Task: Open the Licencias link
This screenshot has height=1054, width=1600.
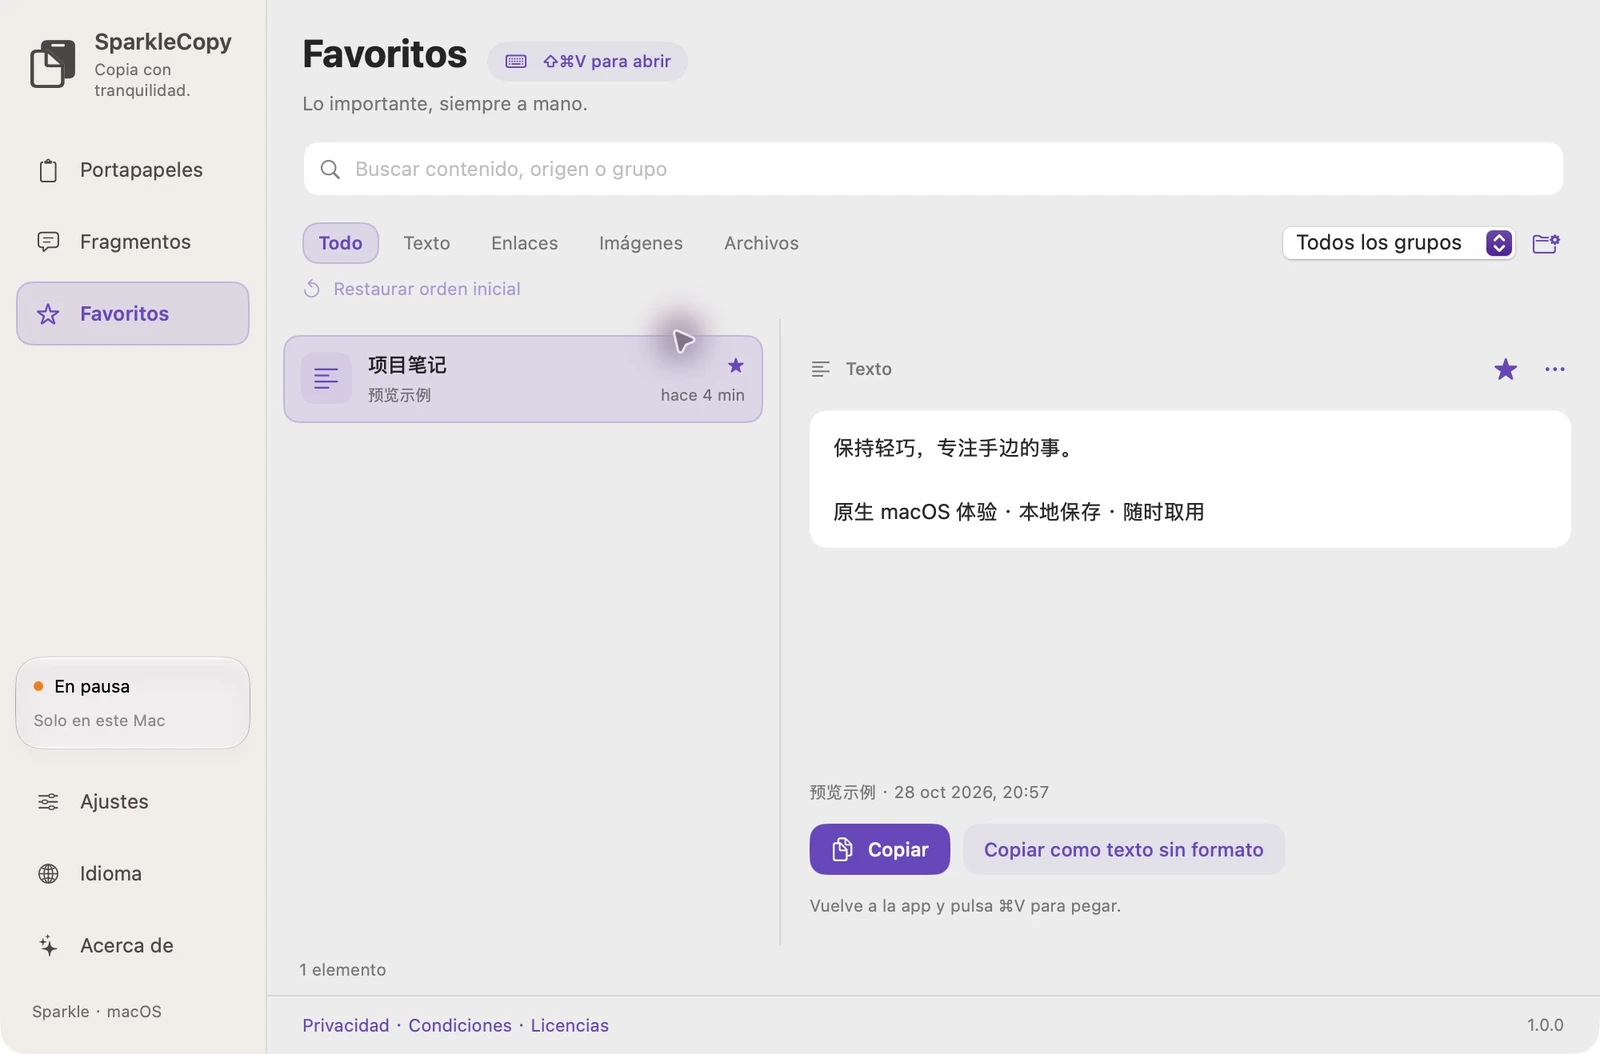Action: pyautogui.click(x=570, y=1025)
